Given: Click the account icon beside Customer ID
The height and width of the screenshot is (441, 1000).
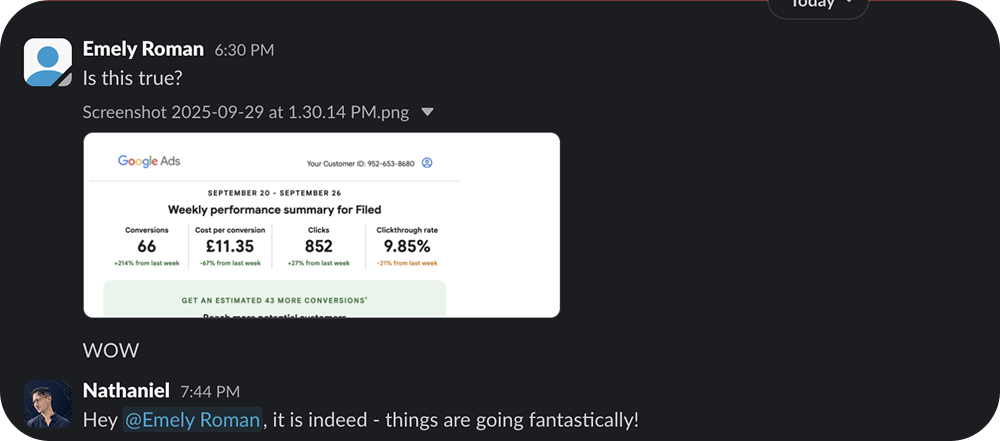Looking at the screenshot, I should pyautogui.click(x=427, y=162).
